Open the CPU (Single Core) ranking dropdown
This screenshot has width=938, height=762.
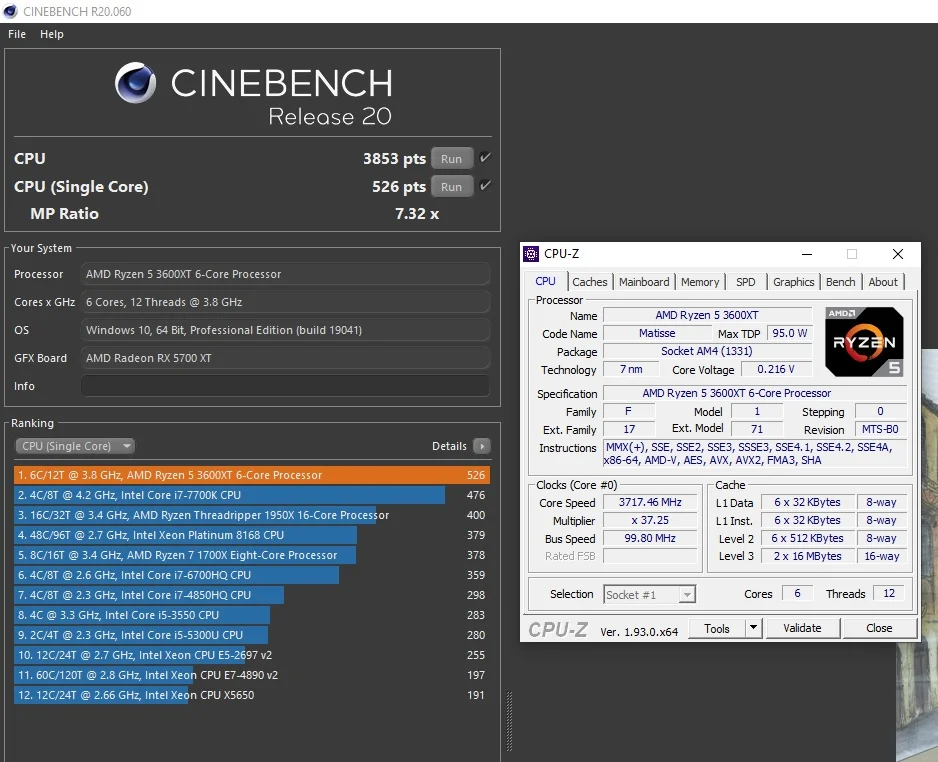[75, 446]
